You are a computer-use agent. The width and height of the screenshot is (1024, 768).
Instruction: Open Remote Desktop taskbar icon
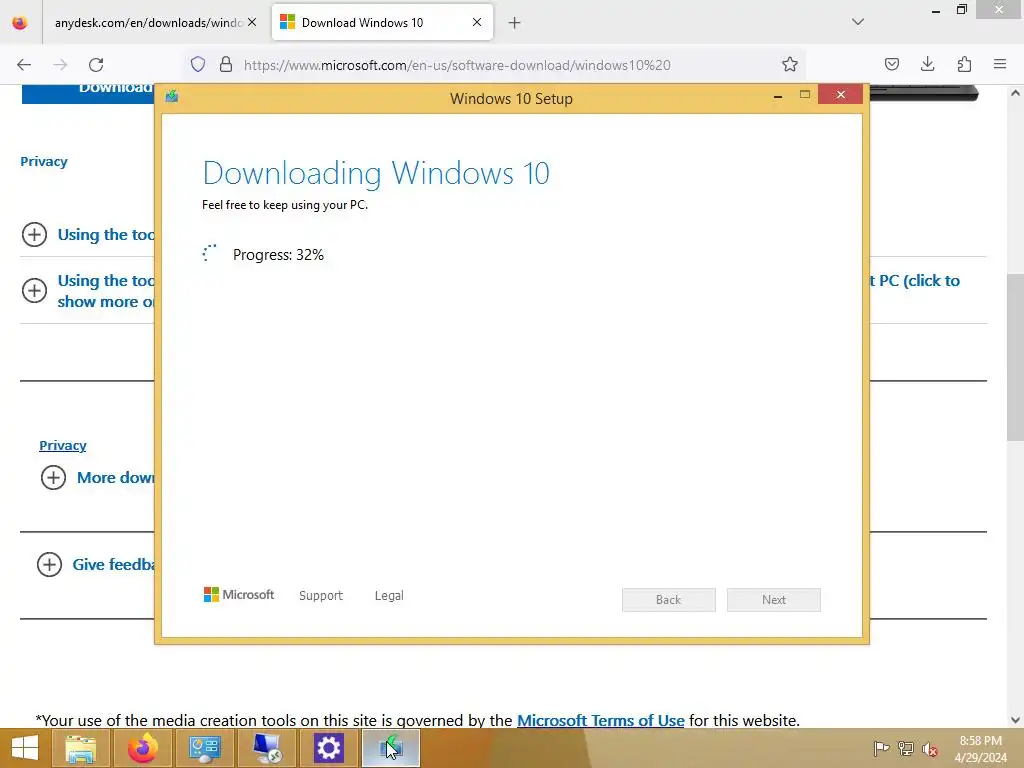pyautogui.click(x=266, y=748)
